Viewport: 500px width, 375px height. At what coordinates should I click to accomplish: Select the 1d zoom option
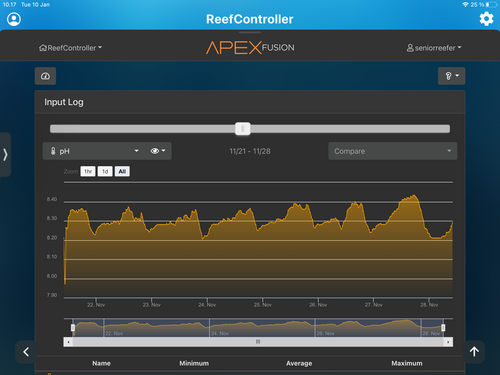click(105, 171)
